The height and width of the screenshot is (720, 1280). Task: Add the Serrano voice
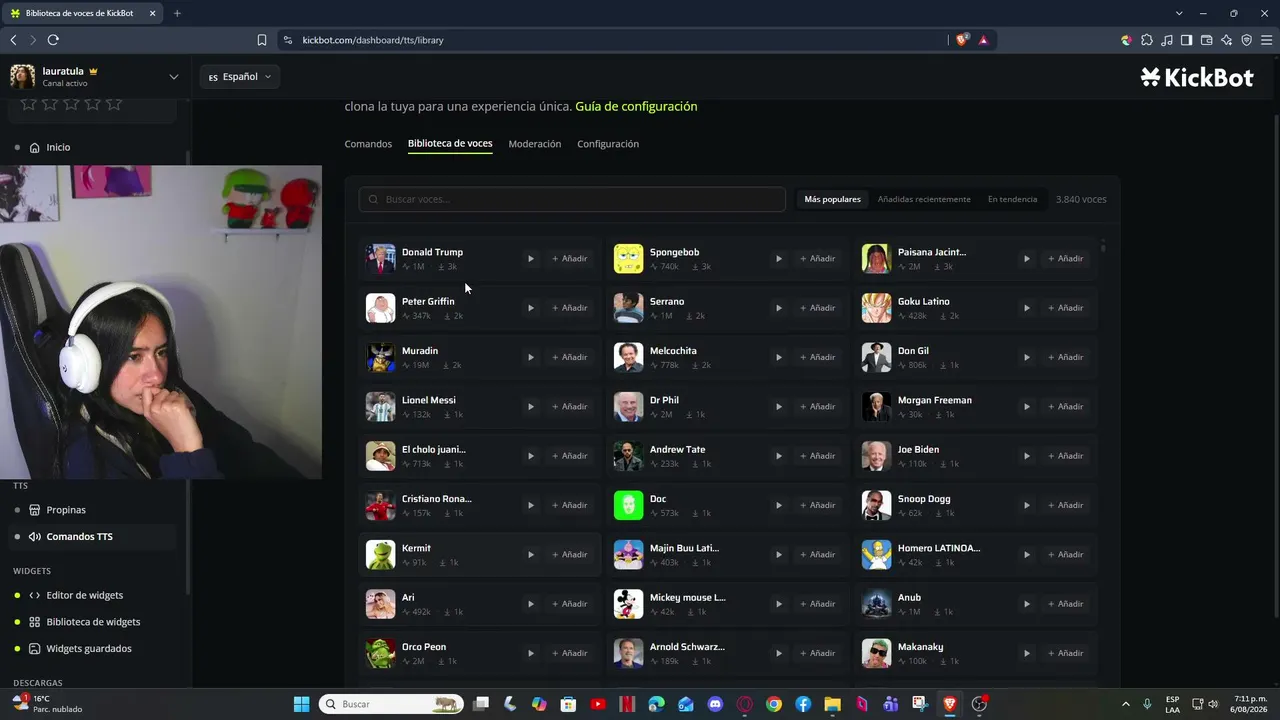coord(818,308)
